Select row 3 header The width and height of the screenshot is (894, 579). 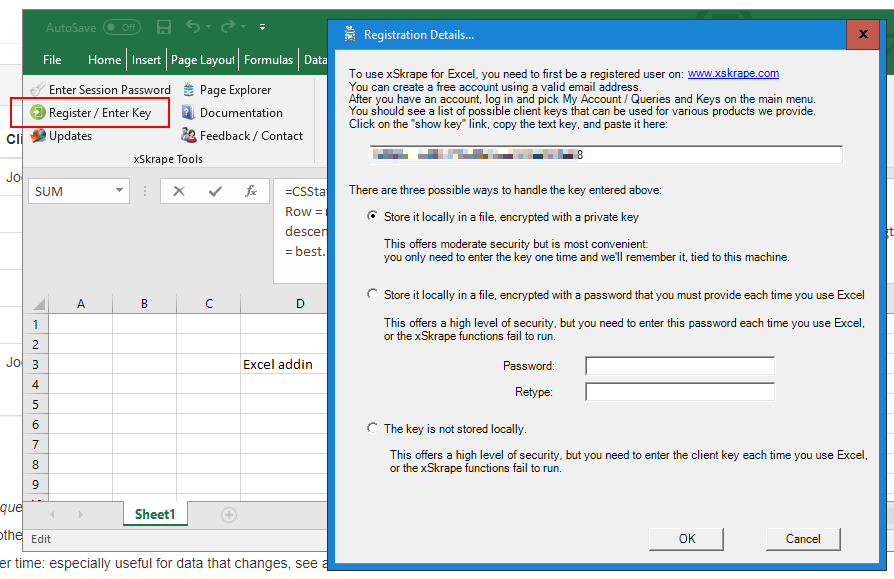click(x=35, y=364)
